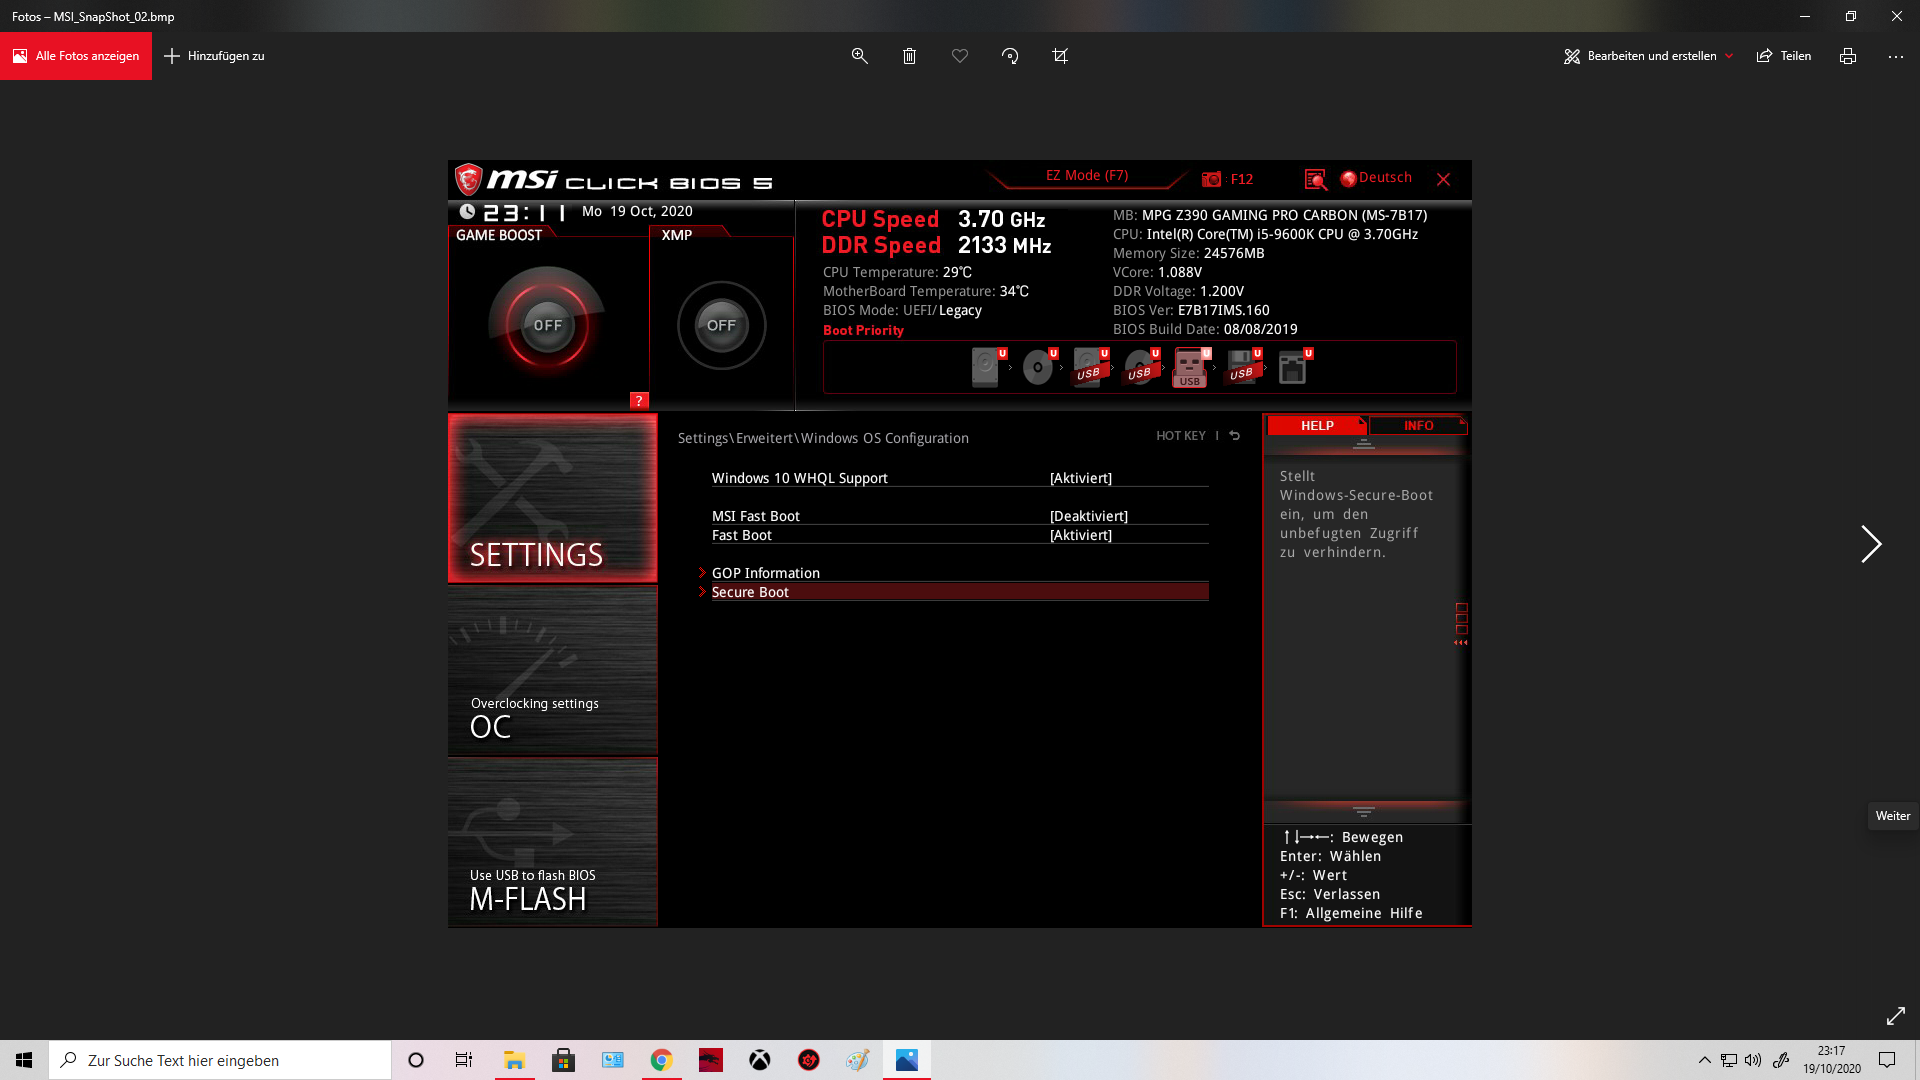The height and width of the screenshot is (1080, 1920).
Task: Go to next photo arrow
Action: pos(1870,544)
